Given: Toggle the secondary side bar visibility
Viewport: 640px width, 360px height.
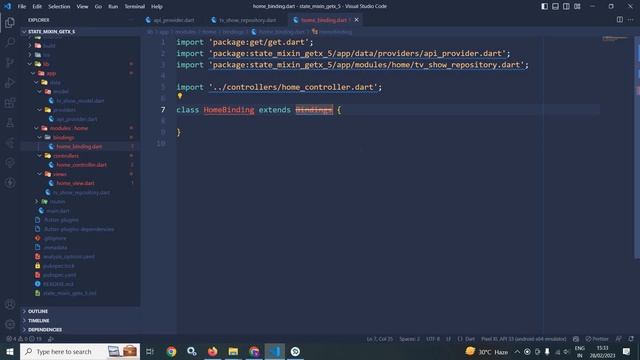Looking at the screenshot, I should pyautogui.click(x=566, y=6).
